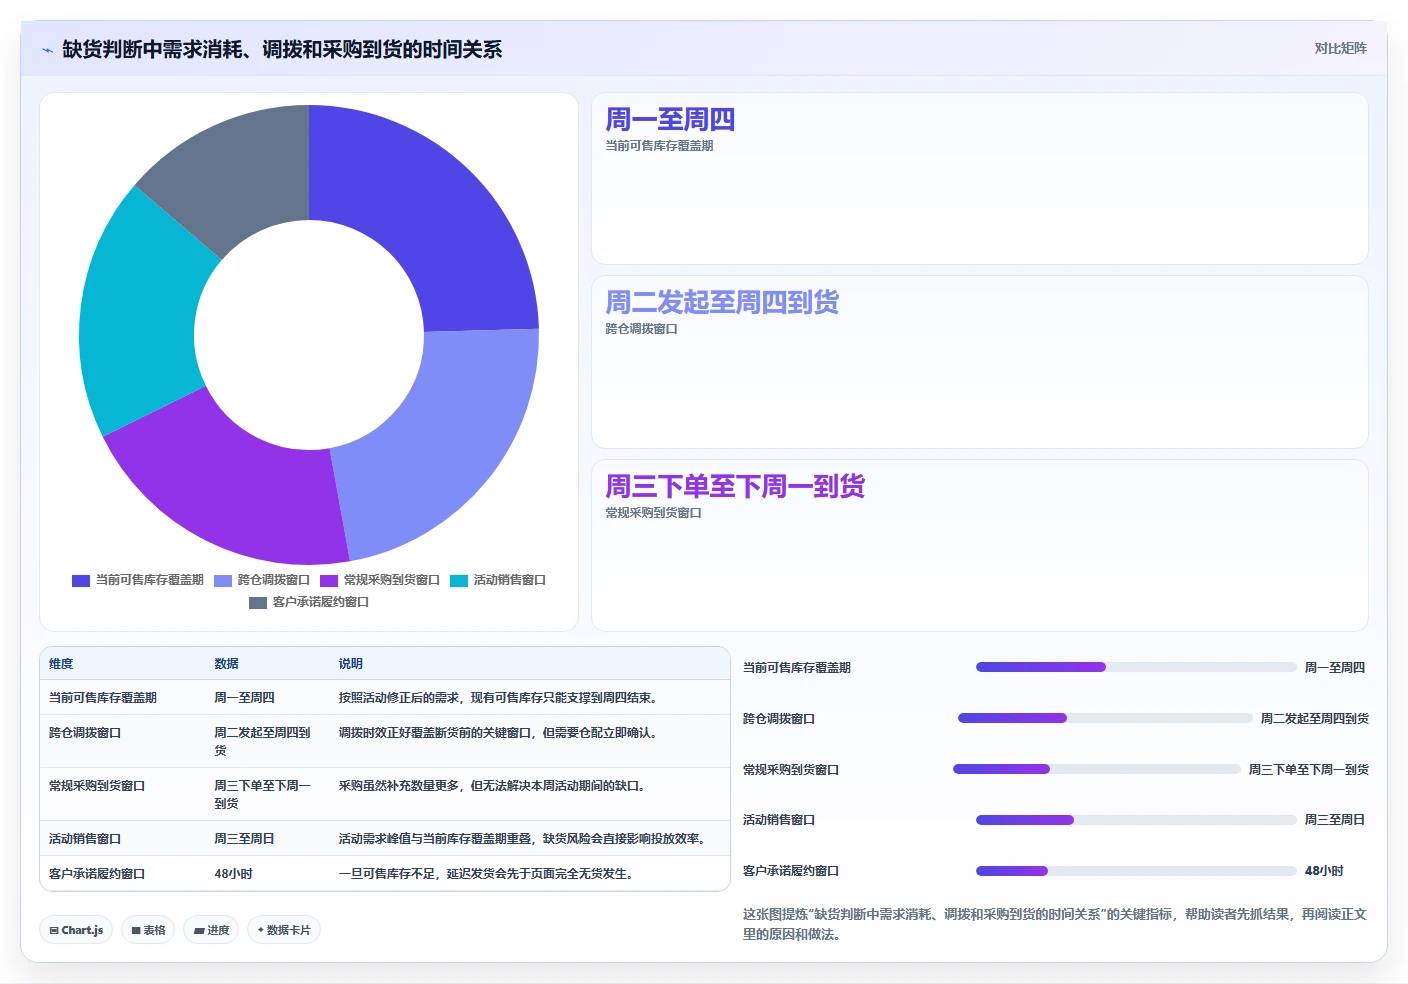This screenshot has width=1408, height=984.
Task: Click progress value label 周二发起至周四到货
Action: pos(1315,719)
